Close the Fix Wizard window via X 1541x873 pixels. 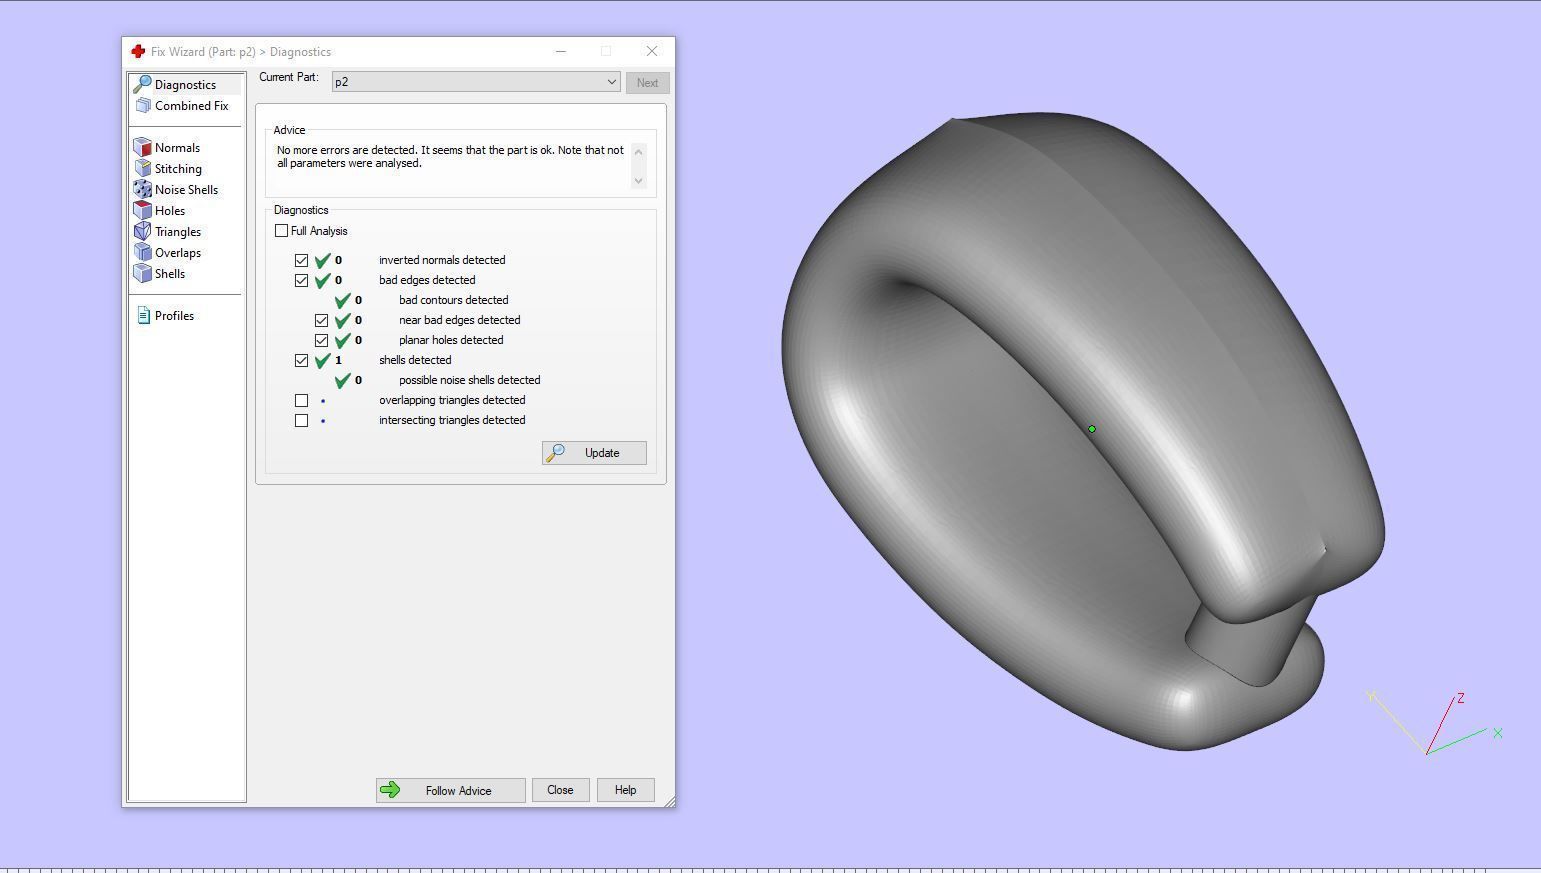[652, 51]
